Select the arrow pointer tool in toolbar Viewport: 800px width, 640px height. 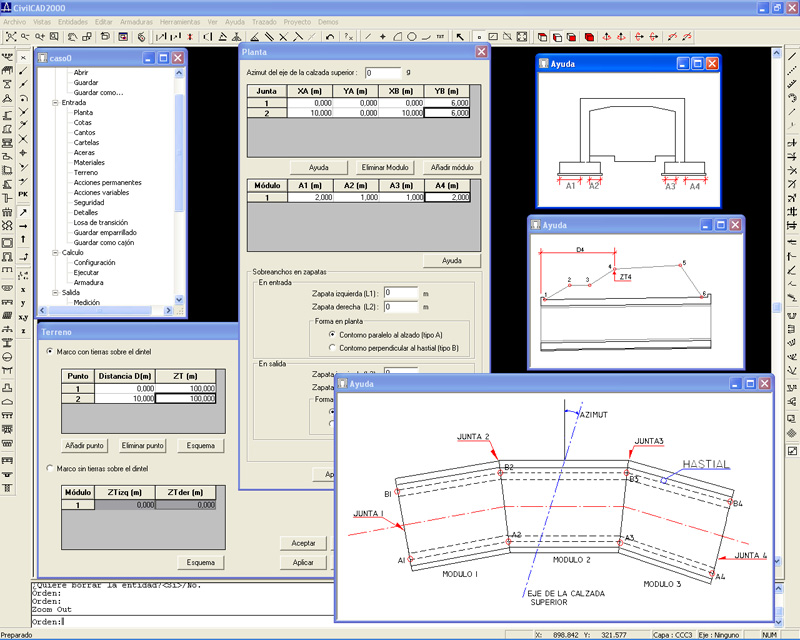(x=460, y=37)
